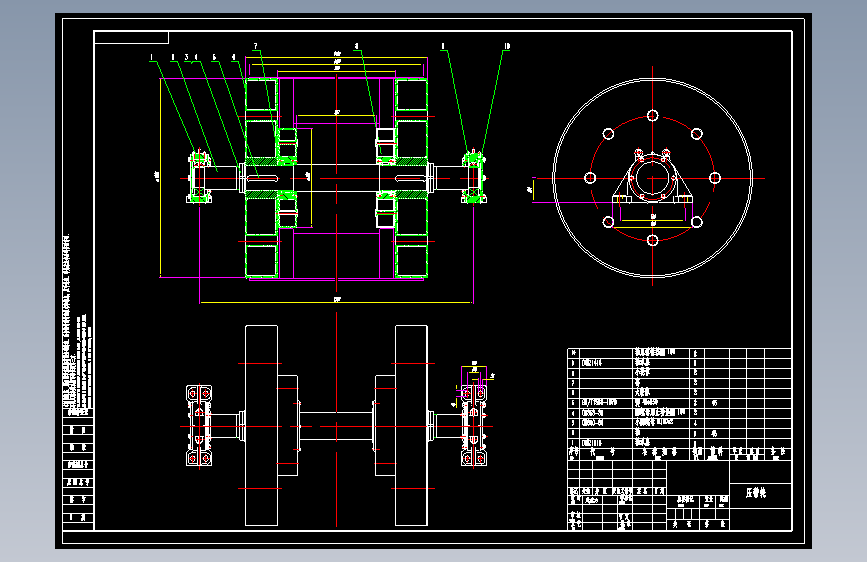This screenshot has width=867, height=562.
Task: Select the parts list table header row
Action: (680, 454)
